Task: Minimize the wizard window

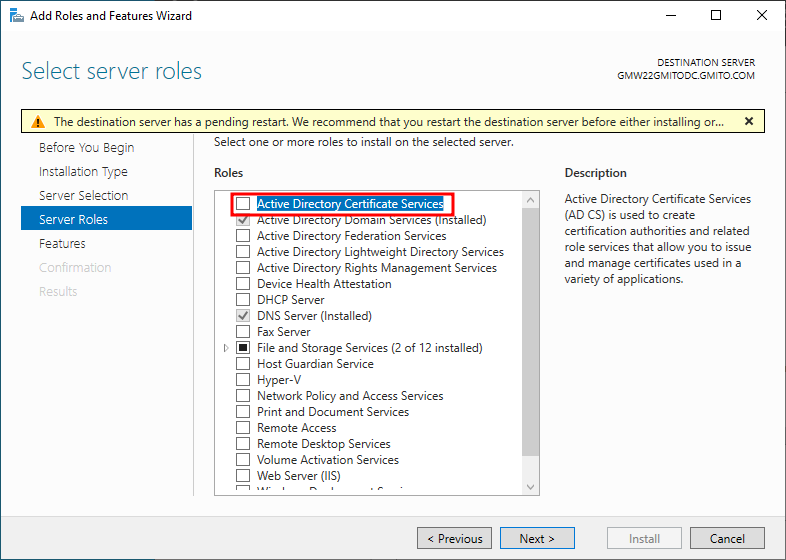Action: coord(671,16)
